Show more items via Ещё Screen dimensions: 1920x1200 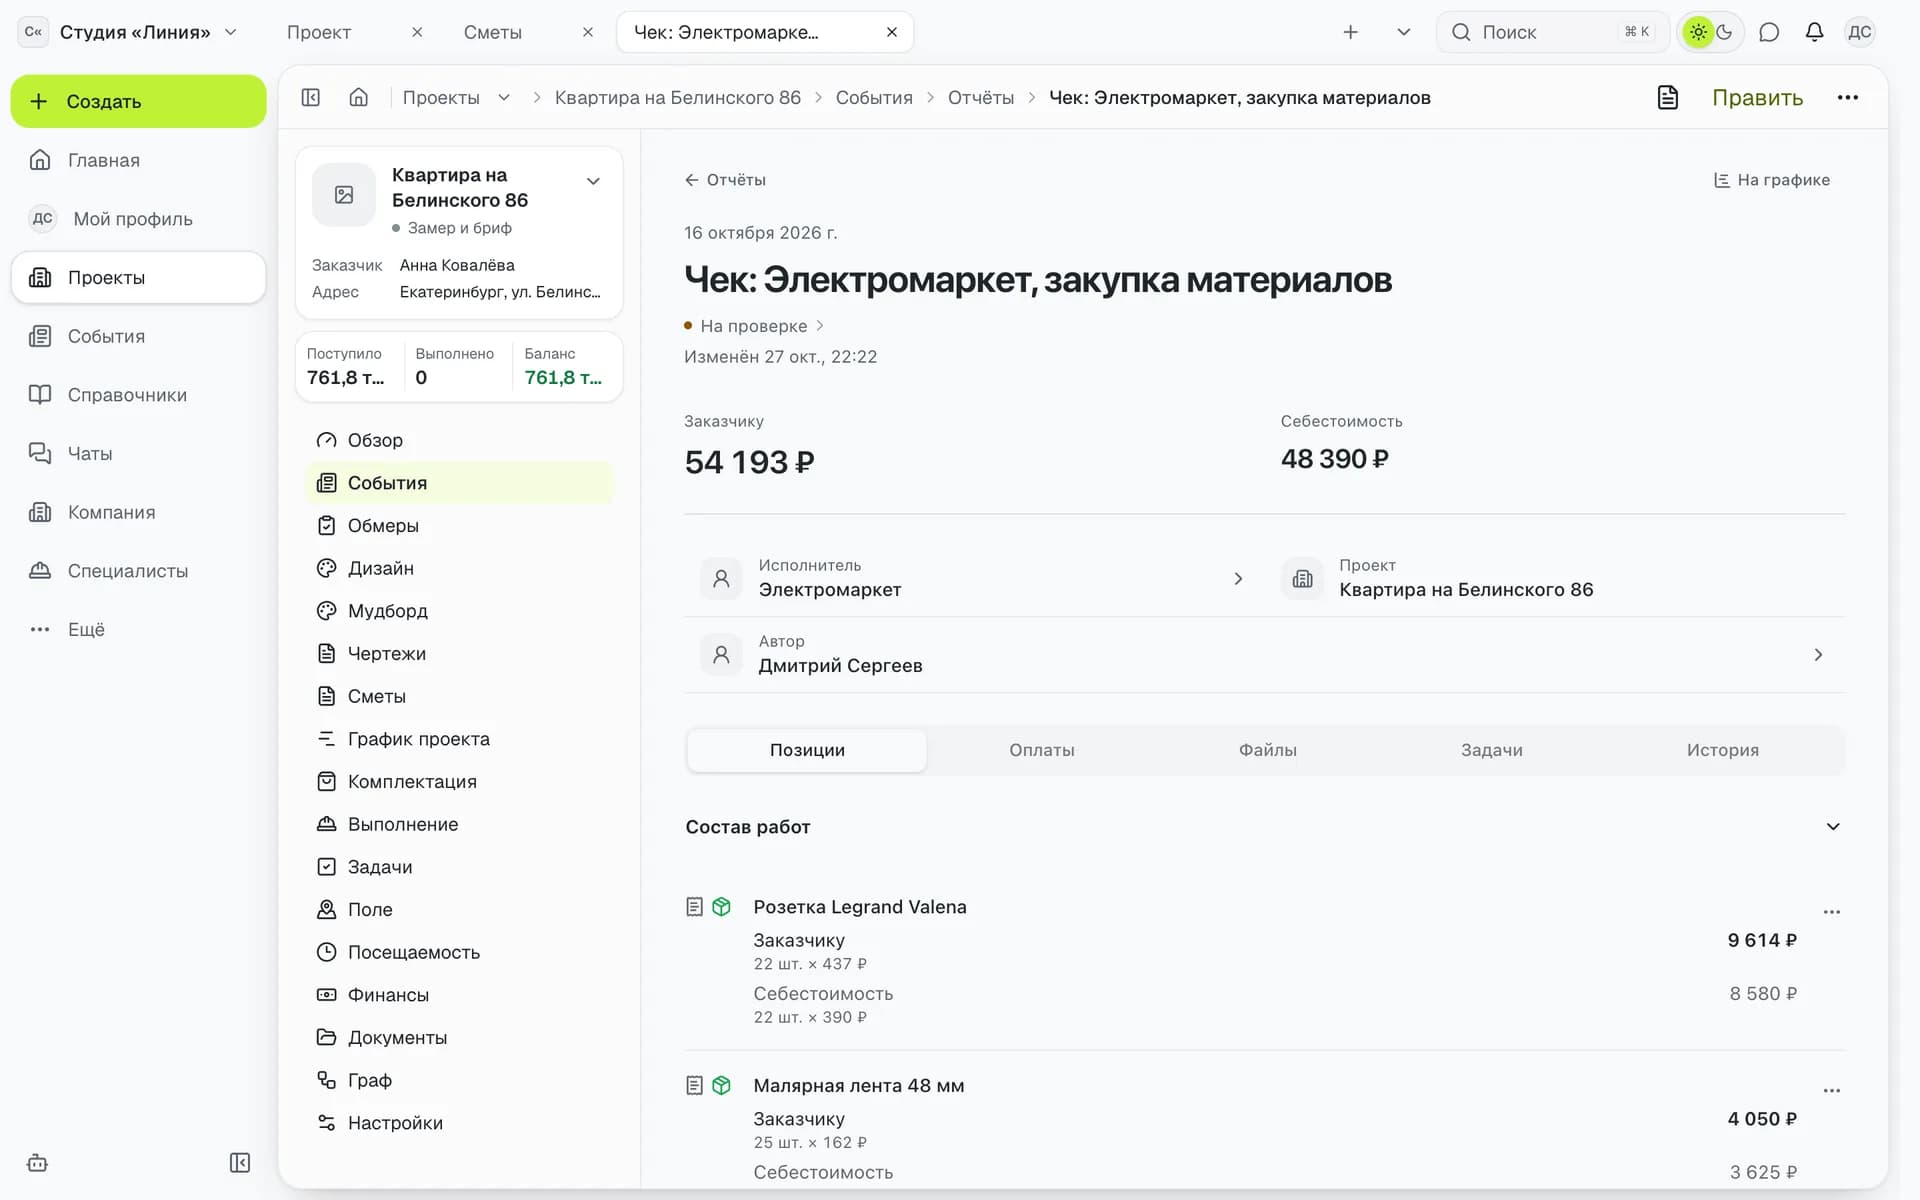coord(138,629)
